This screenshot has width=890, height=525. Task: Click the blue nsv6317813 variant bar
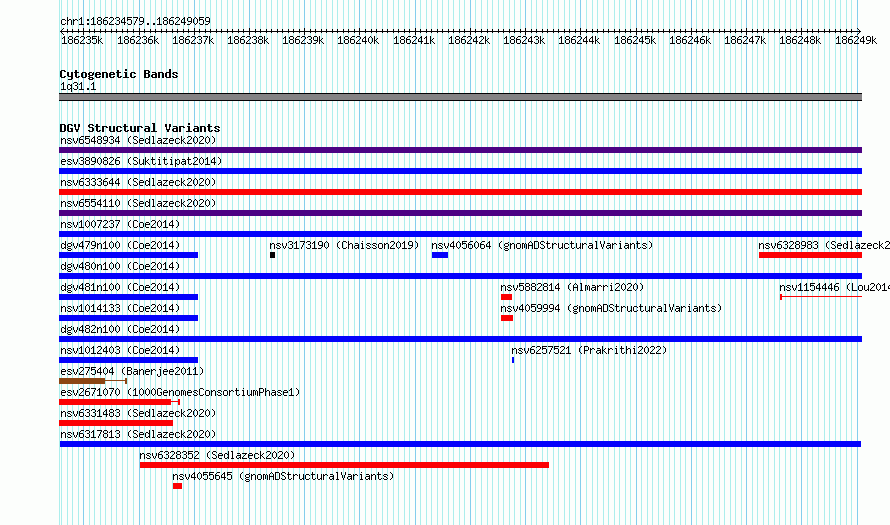(x=460, y=444)
